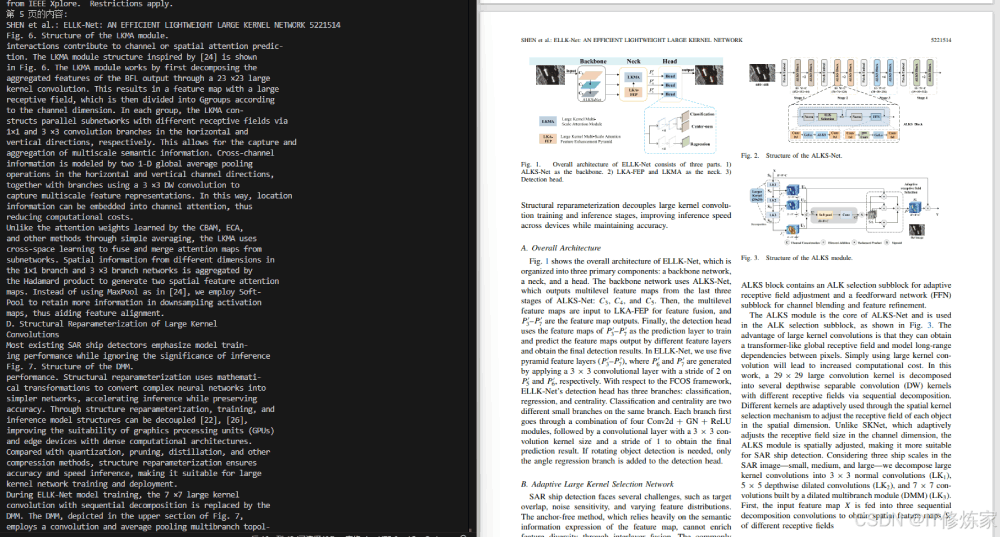Click the '第 5 页的内容:' line in the terminal

(36, 14)
